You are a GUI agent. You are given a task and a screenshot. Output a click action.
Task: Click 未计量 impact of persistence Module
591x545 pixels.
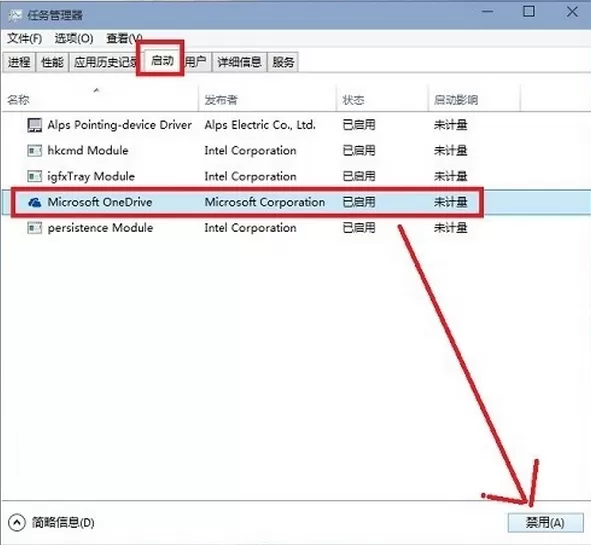click(450, 228)
